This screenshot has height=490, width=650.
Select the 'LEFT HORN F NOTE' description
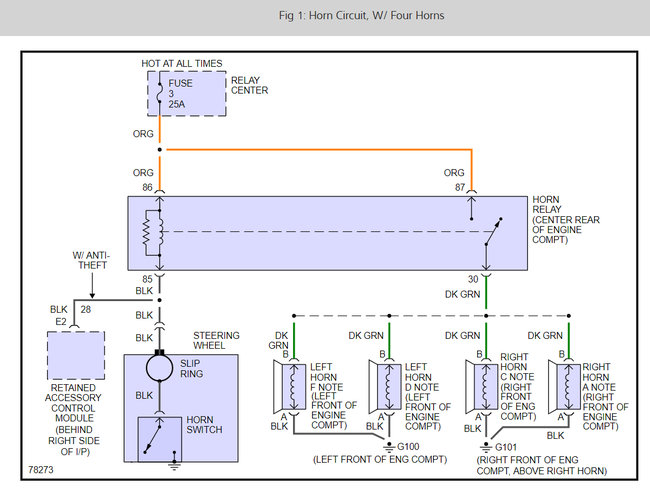pyautogui.click(x=333, y=396)
